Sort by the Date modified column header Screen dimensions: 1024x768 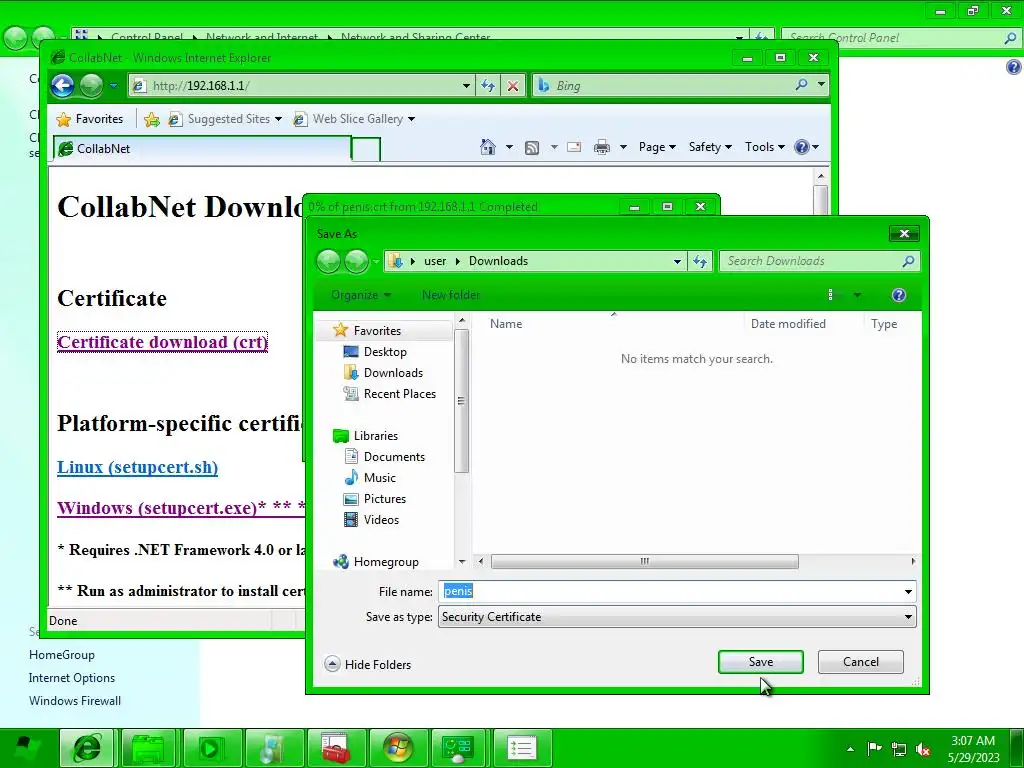tap(788, 323)
